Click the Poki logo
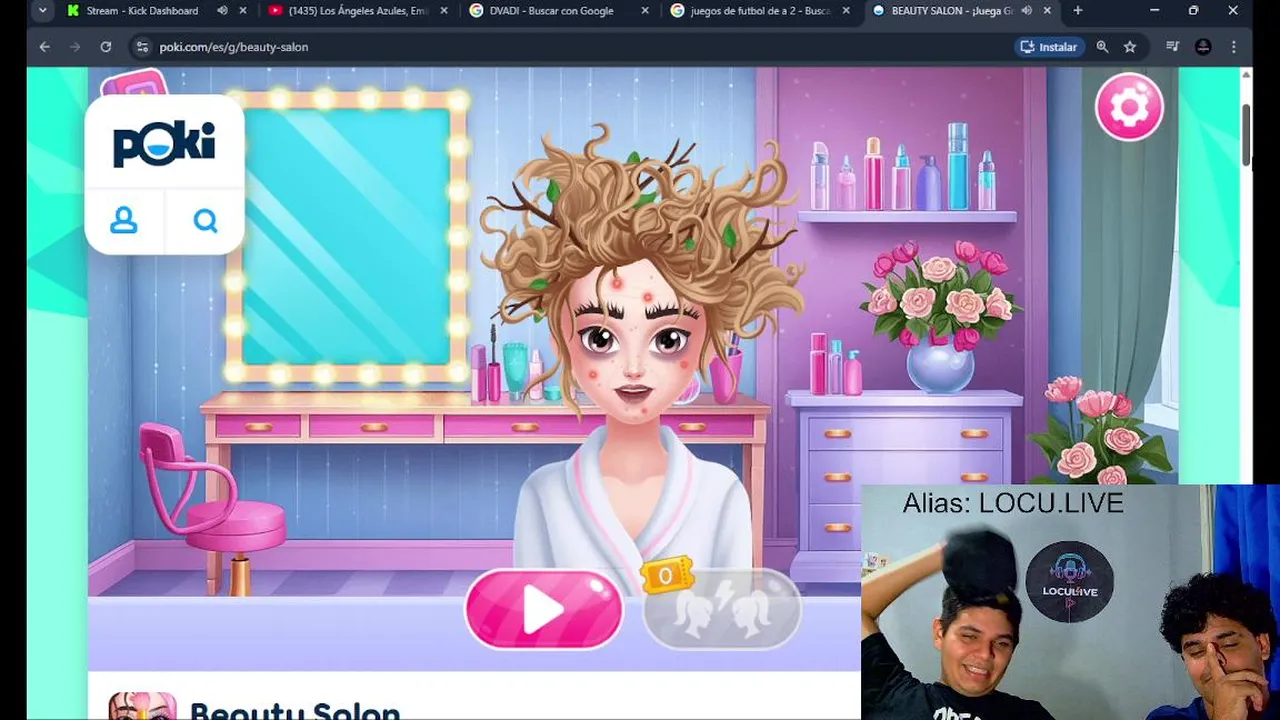 coord(164,144)
